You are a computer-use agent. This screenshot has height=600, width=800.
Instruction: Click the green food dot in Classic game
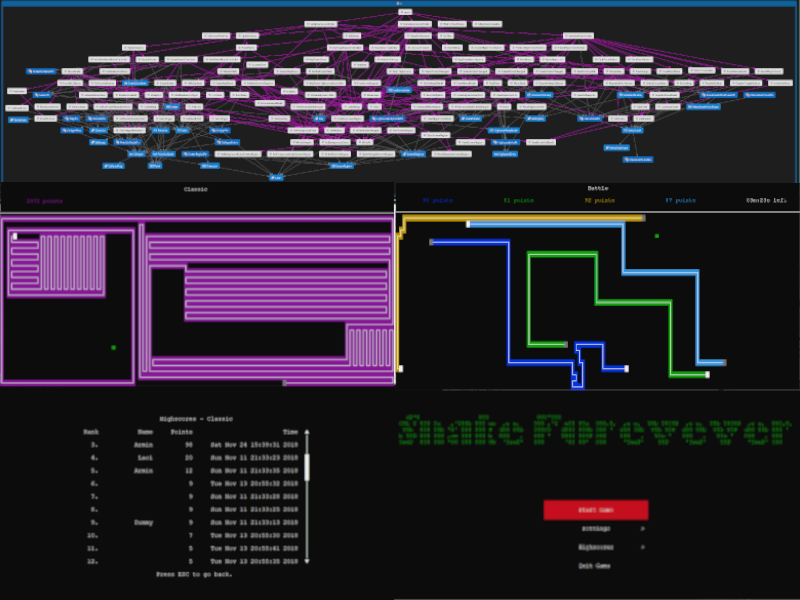coord(113,348)
